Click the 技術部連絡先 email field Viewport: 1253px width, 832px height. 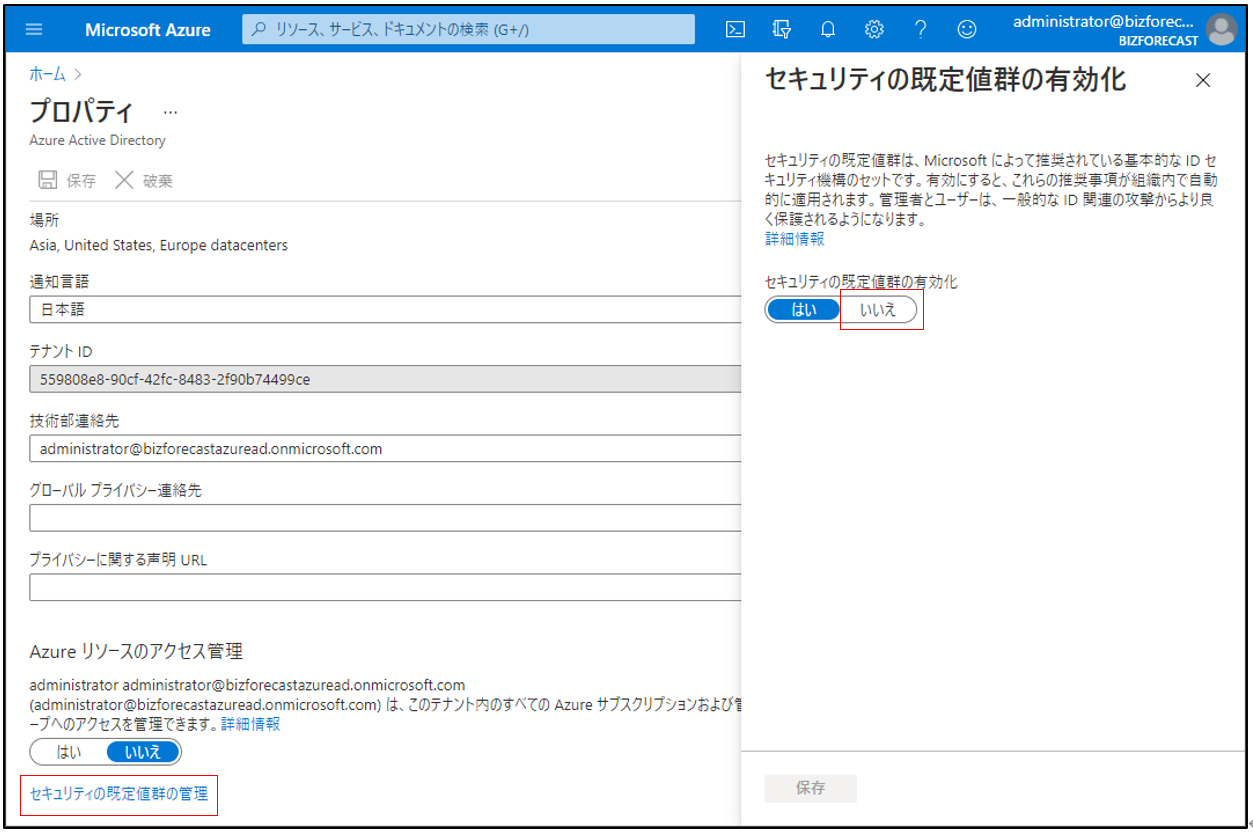tap(385, 449)
